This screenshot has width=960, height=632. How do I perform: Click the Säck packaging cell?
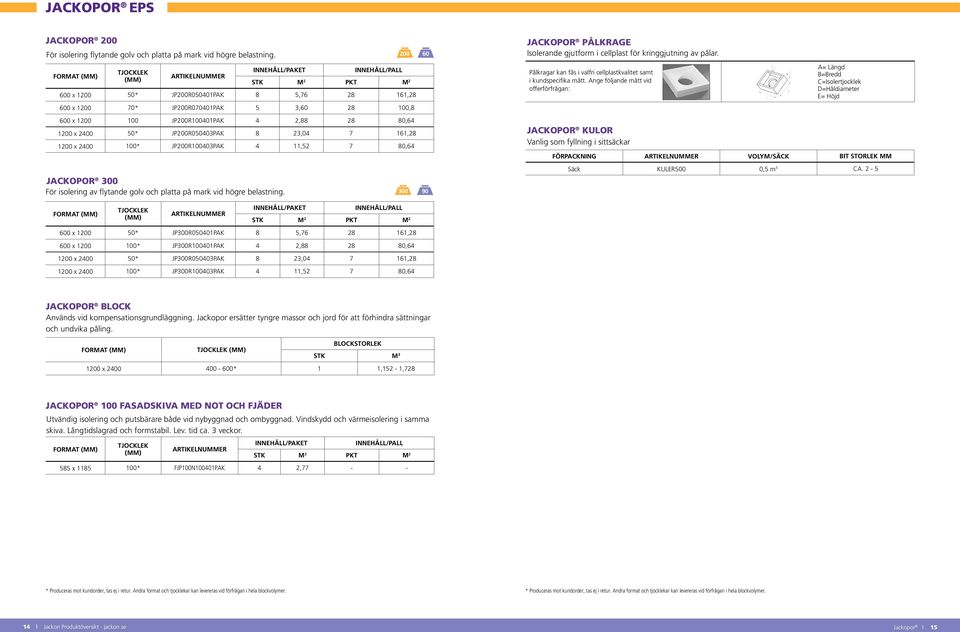(x=574, y=169)
